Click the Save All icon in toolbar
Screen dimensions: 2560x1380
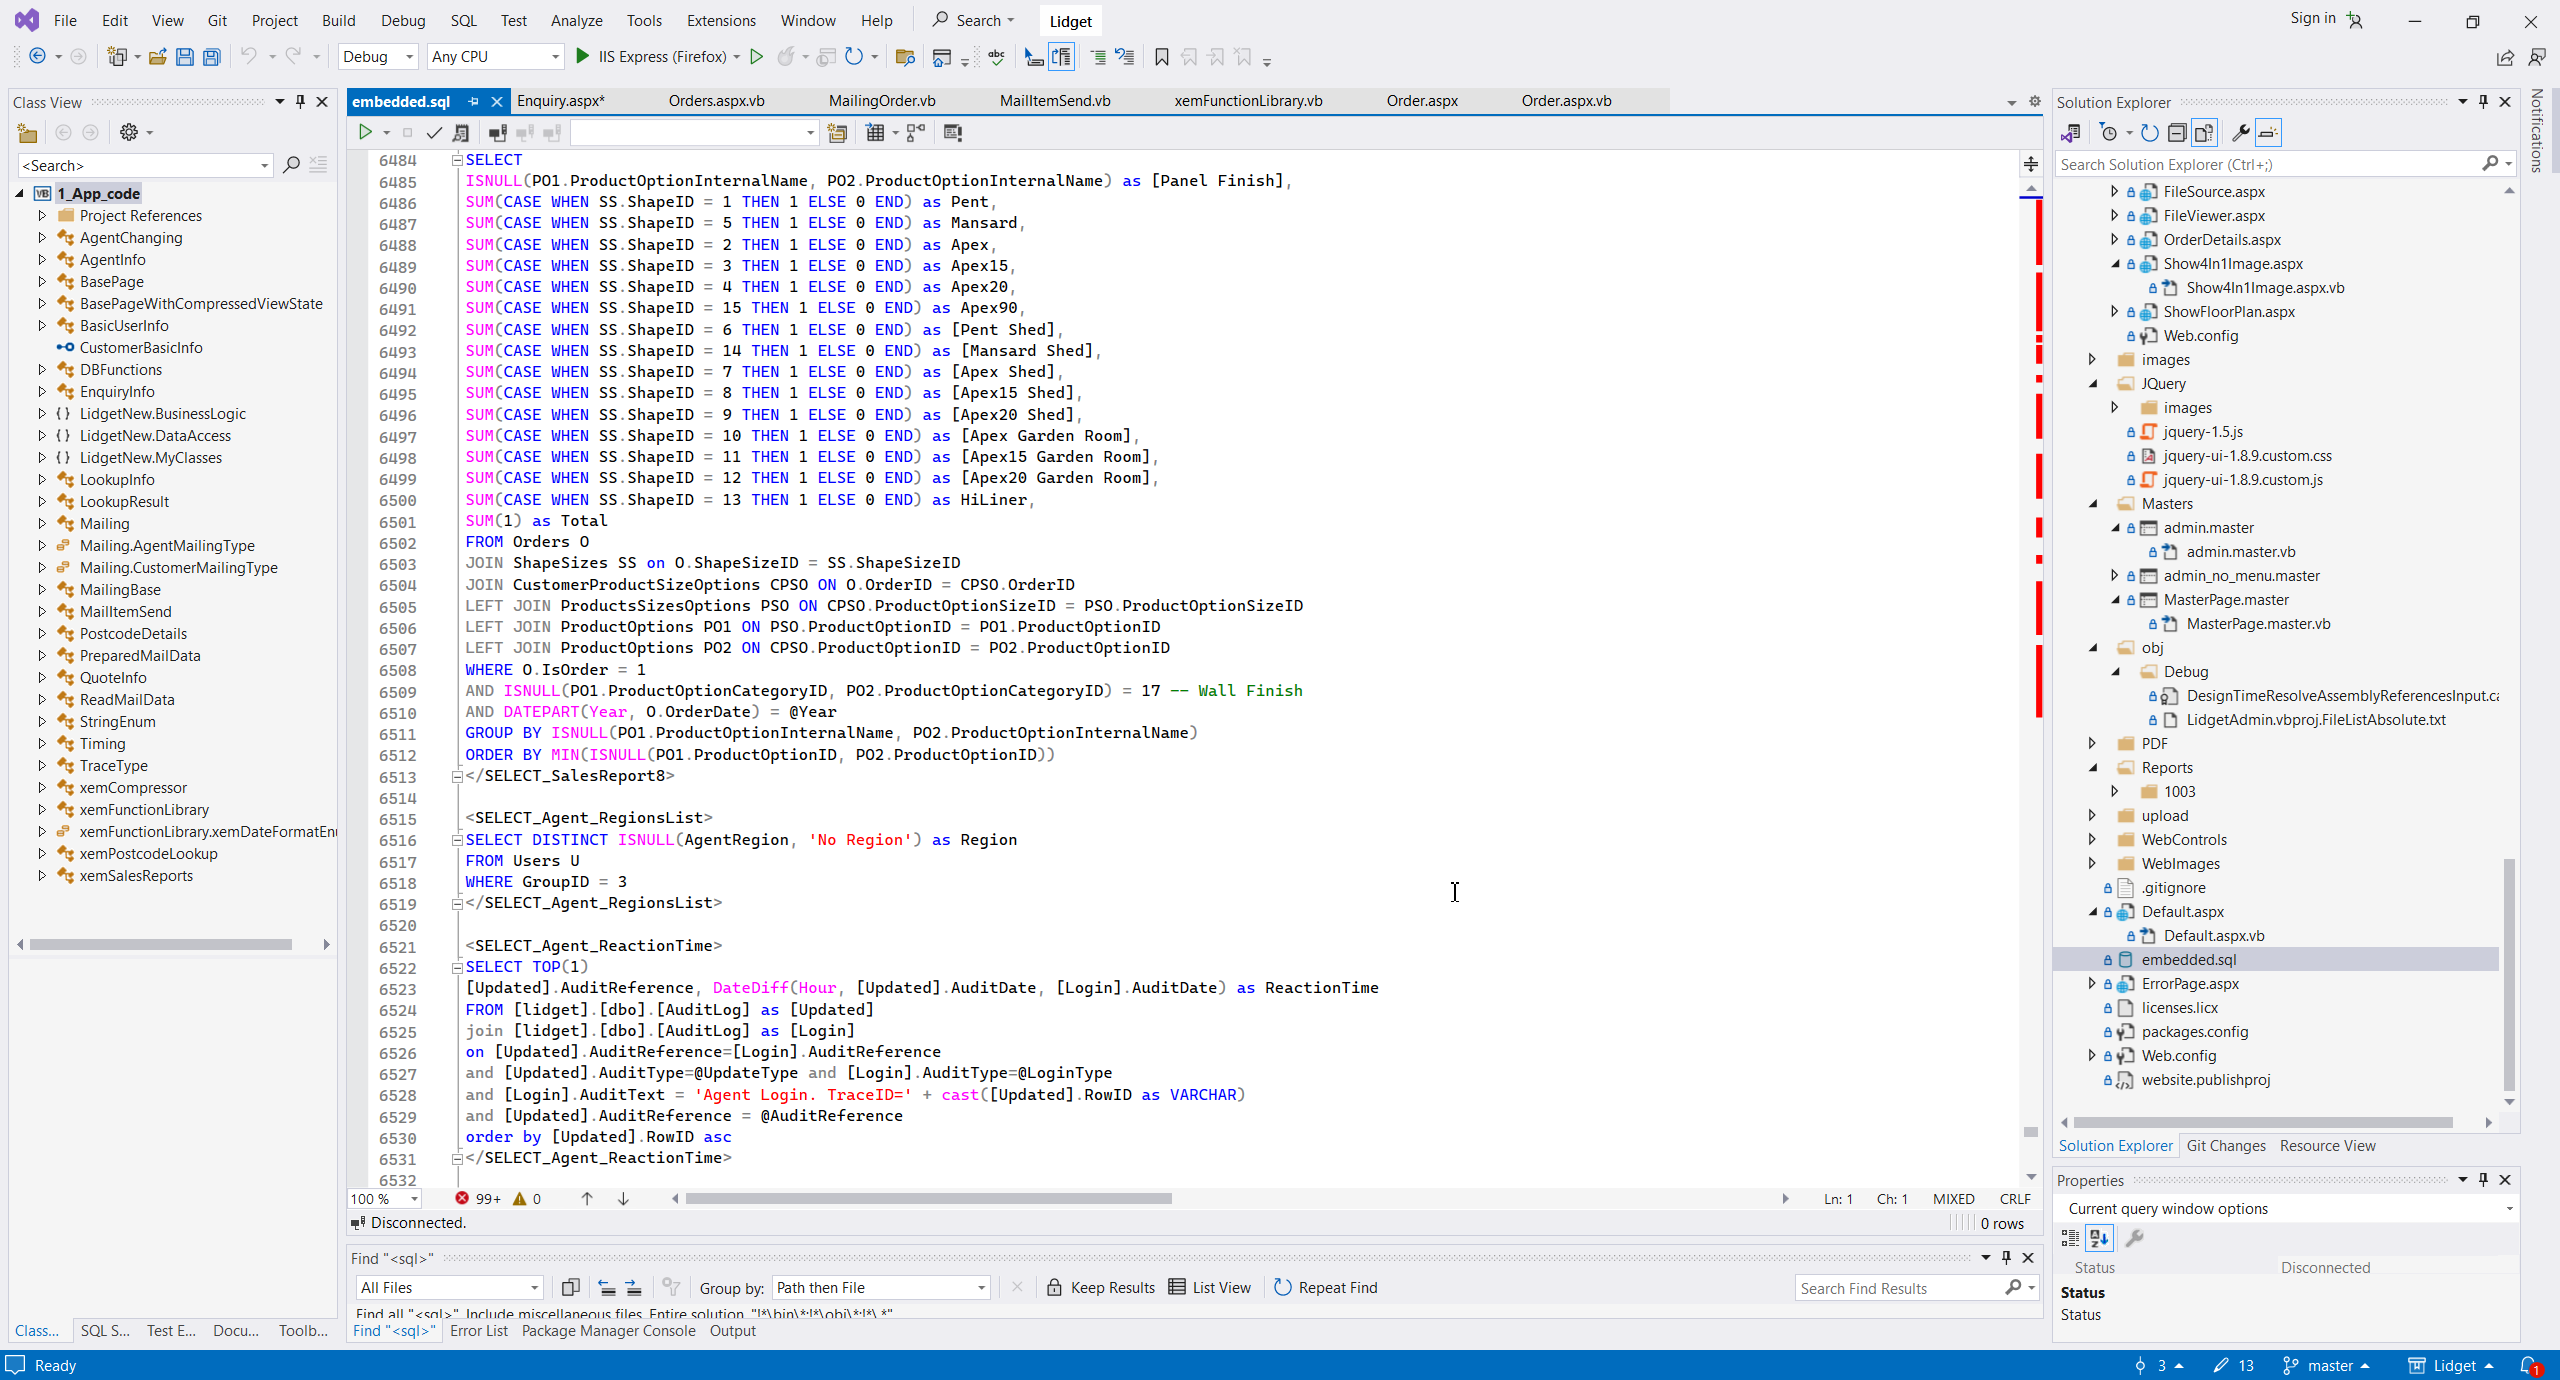[212, 57]
